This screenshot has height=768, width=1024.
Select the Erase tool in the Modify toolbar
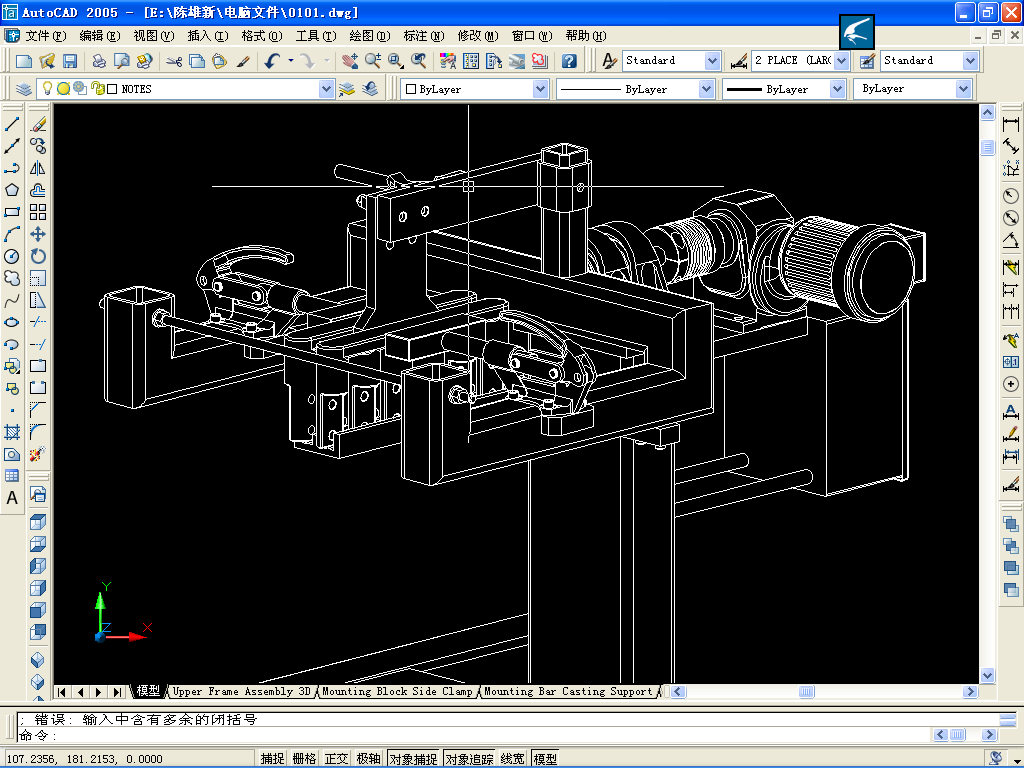(38, 124)
